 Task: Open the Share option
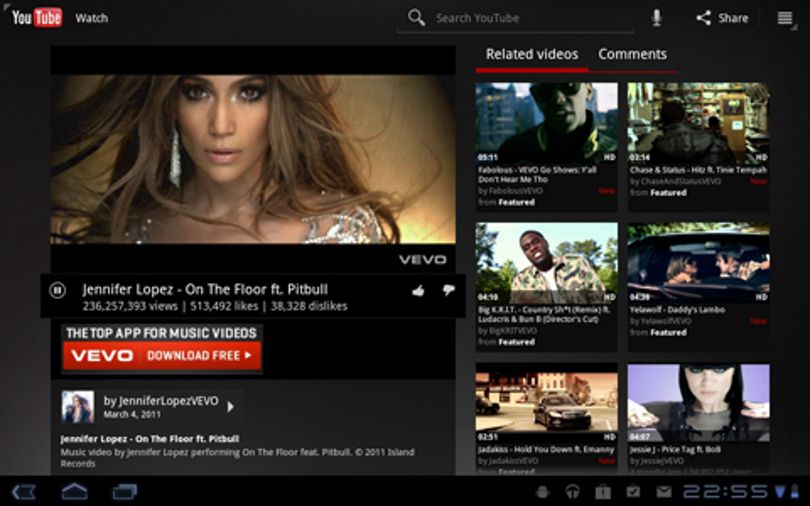722,18
